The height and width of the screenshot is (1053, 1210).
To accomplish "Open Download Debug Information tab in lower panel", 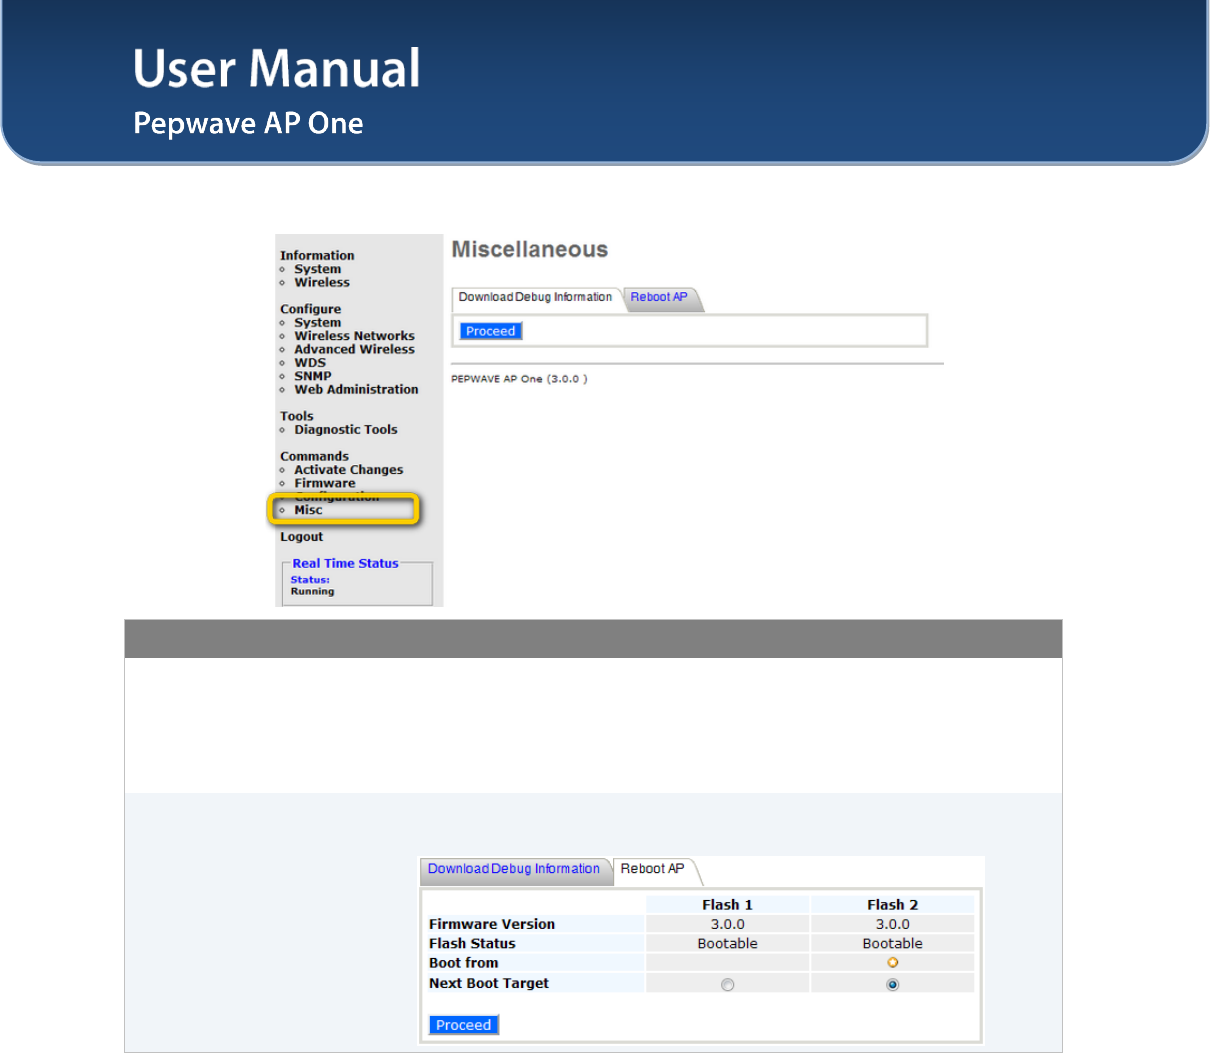I will 514,869.
